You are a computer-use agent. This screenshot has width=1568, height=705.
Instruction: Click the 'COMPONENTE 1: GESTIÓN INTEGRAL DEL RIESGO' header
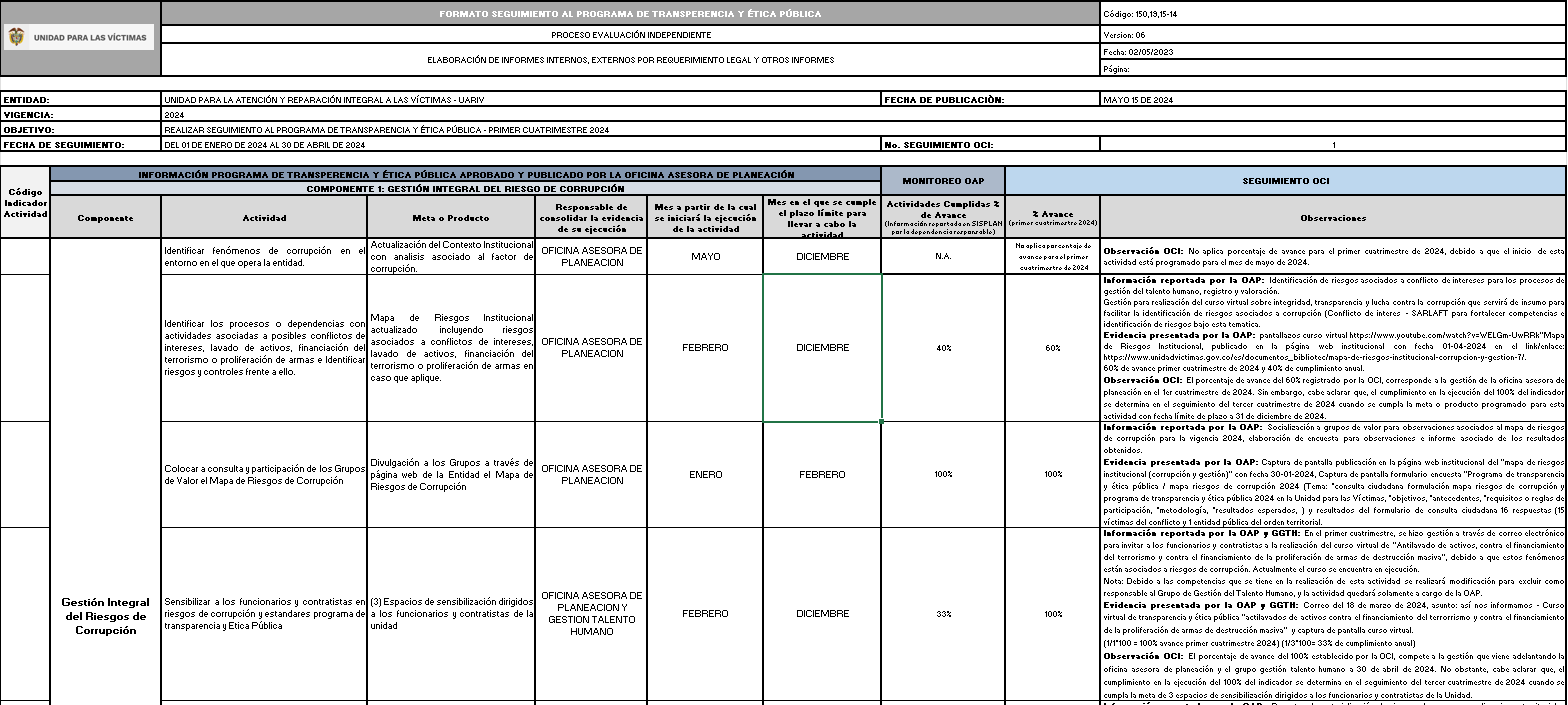465,188
